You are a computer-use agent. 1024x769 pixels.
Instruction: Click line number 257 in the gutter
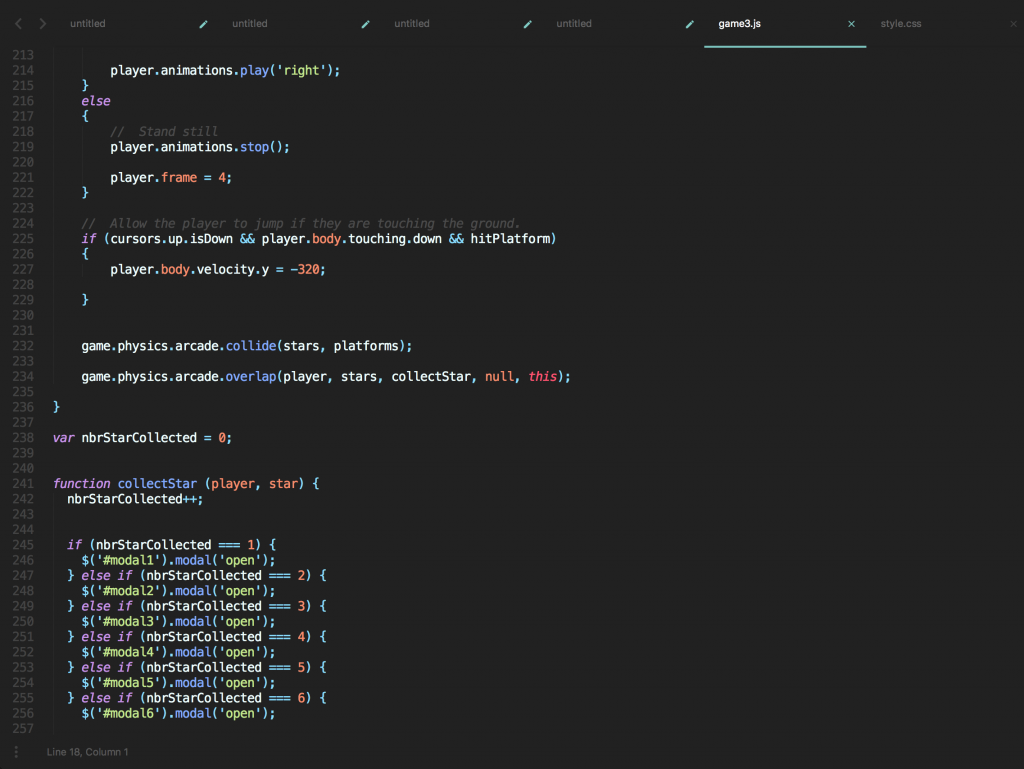23,729
